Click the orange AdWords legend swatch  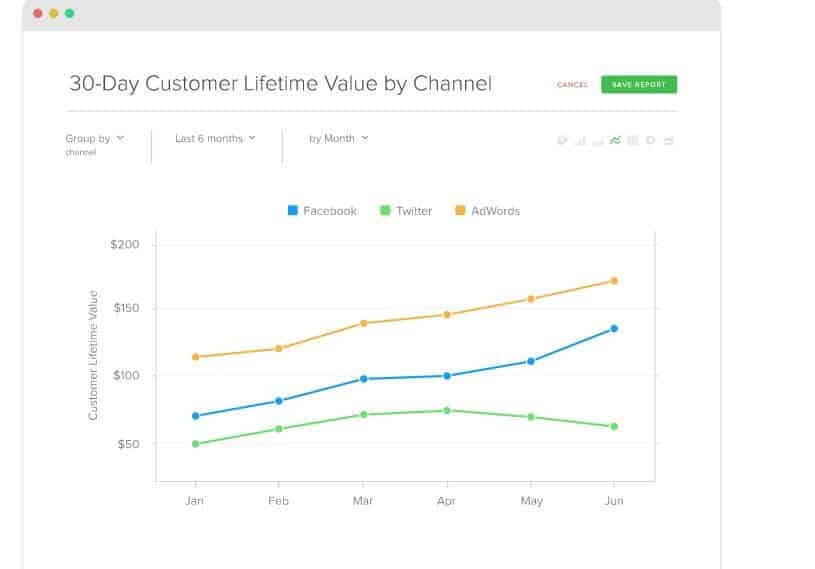pos(460,211)
